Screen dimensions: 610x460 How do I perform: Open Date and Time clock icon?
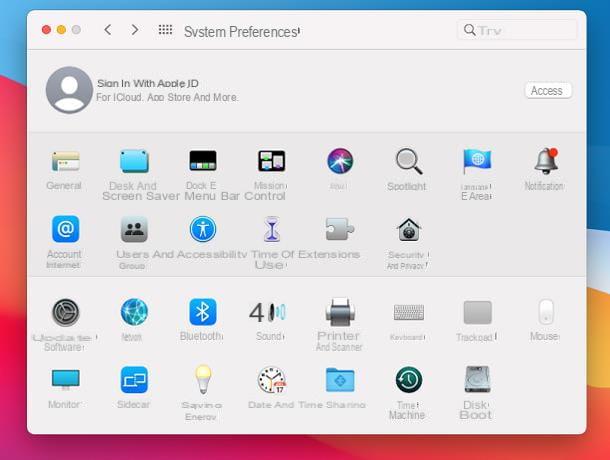click(272, 380)
